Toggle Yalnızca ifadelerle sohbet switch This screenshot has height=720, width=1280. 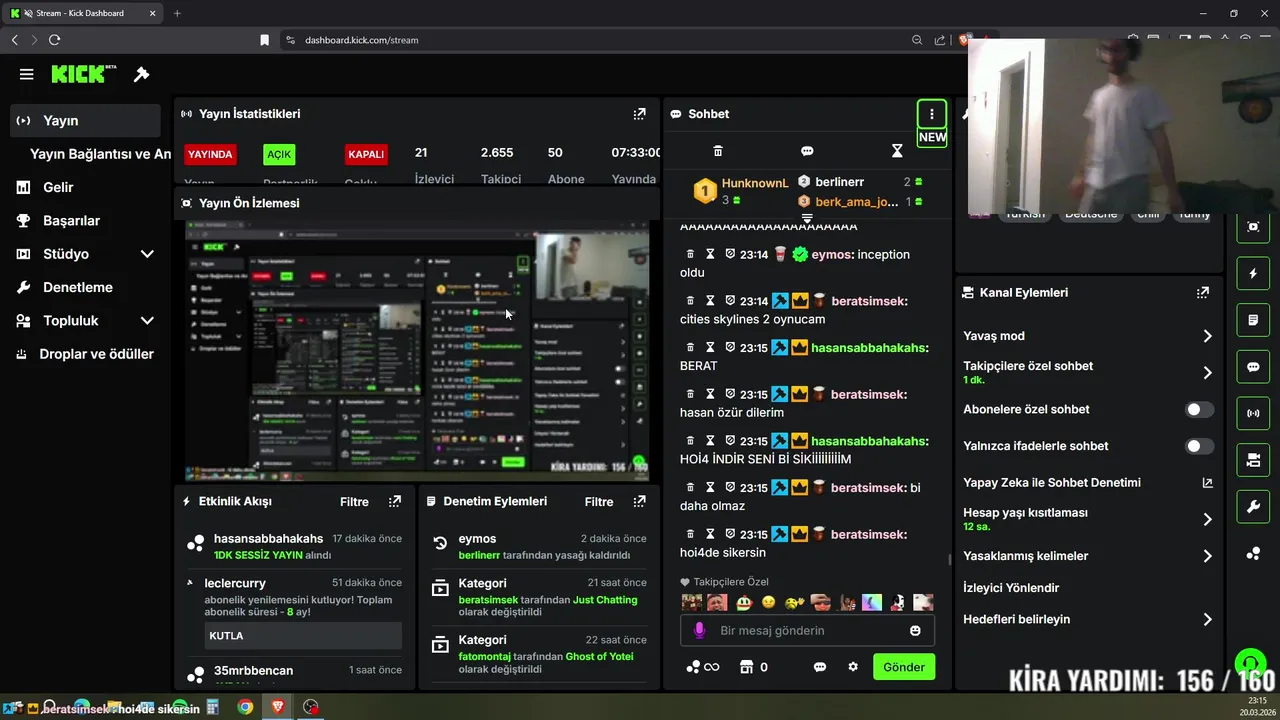[1199, 446]
